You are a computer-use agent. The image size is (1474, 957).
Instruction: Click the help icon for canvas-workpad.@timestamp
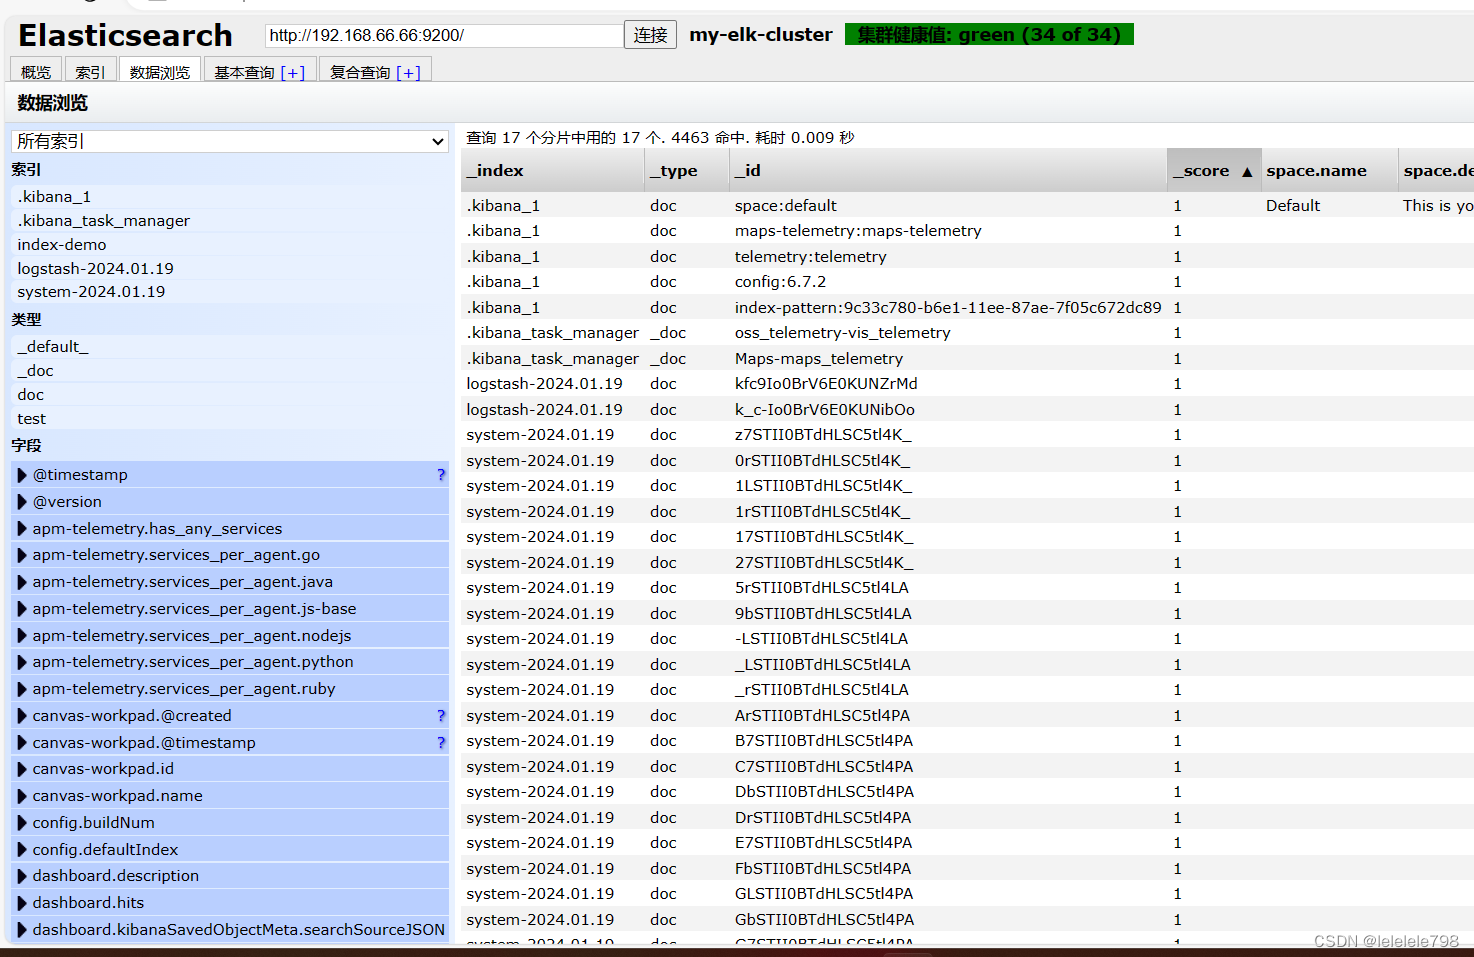[x=441, y=743]
